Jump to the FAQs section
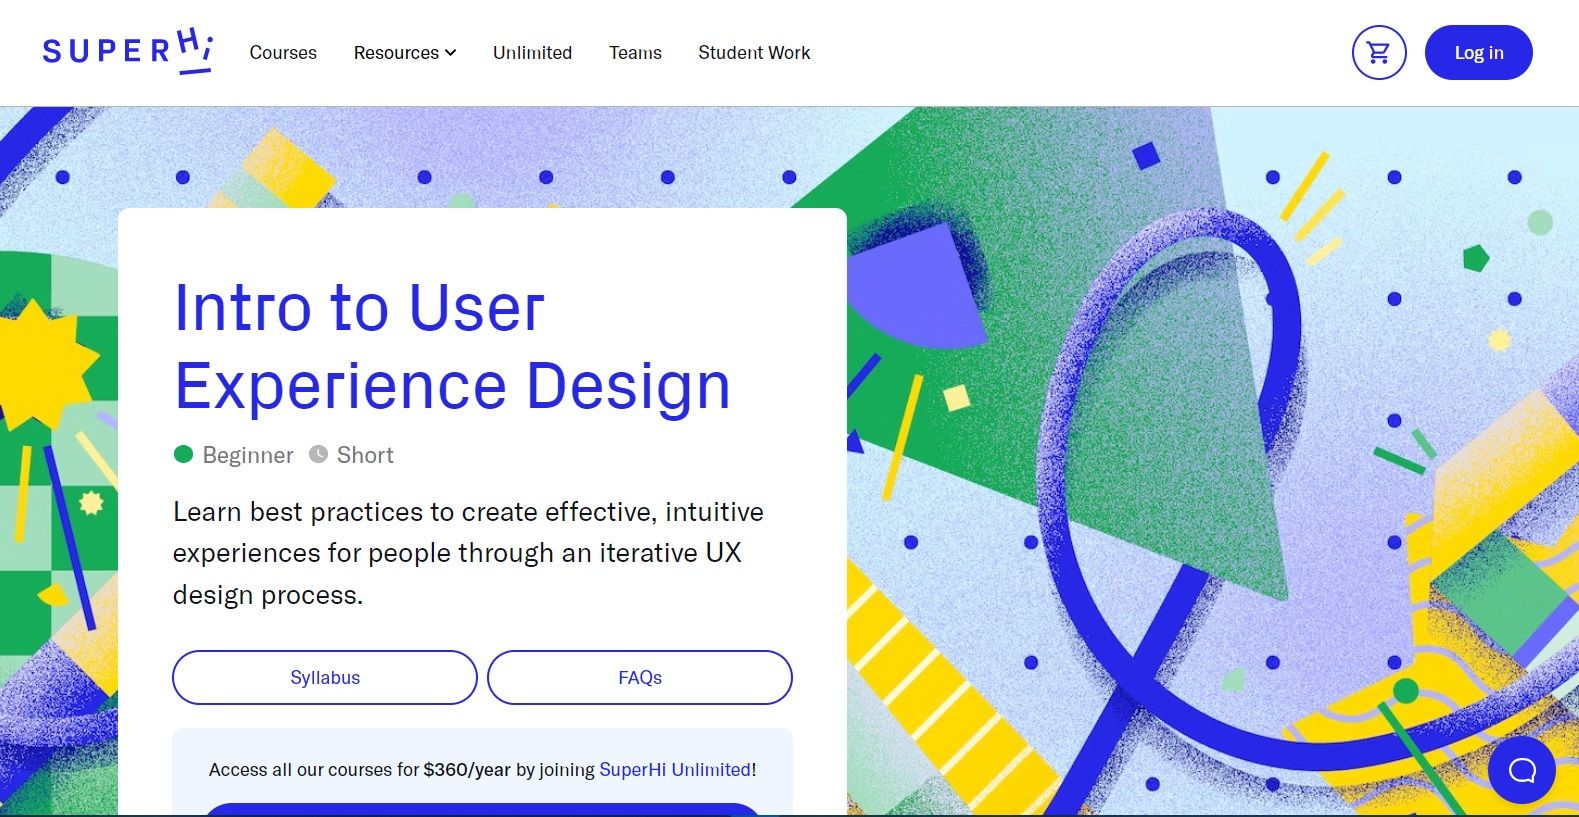The width and height of the screenshot is (1579, 817). [640, 677]
